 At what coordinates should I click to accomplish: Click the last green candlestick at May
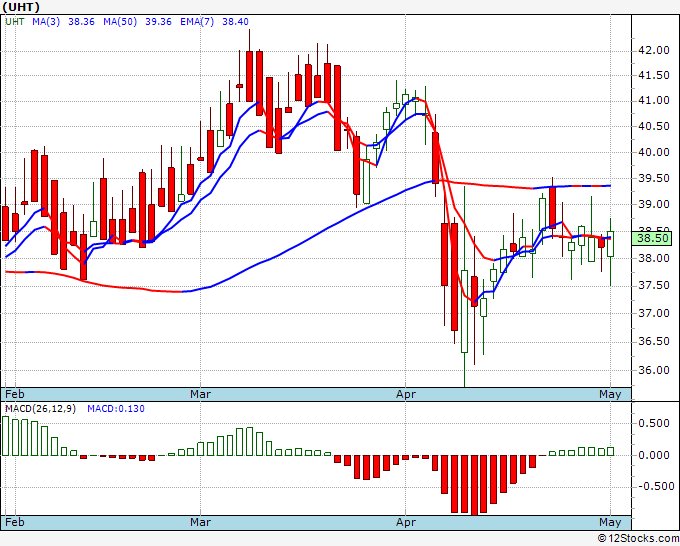click(611, 244)
